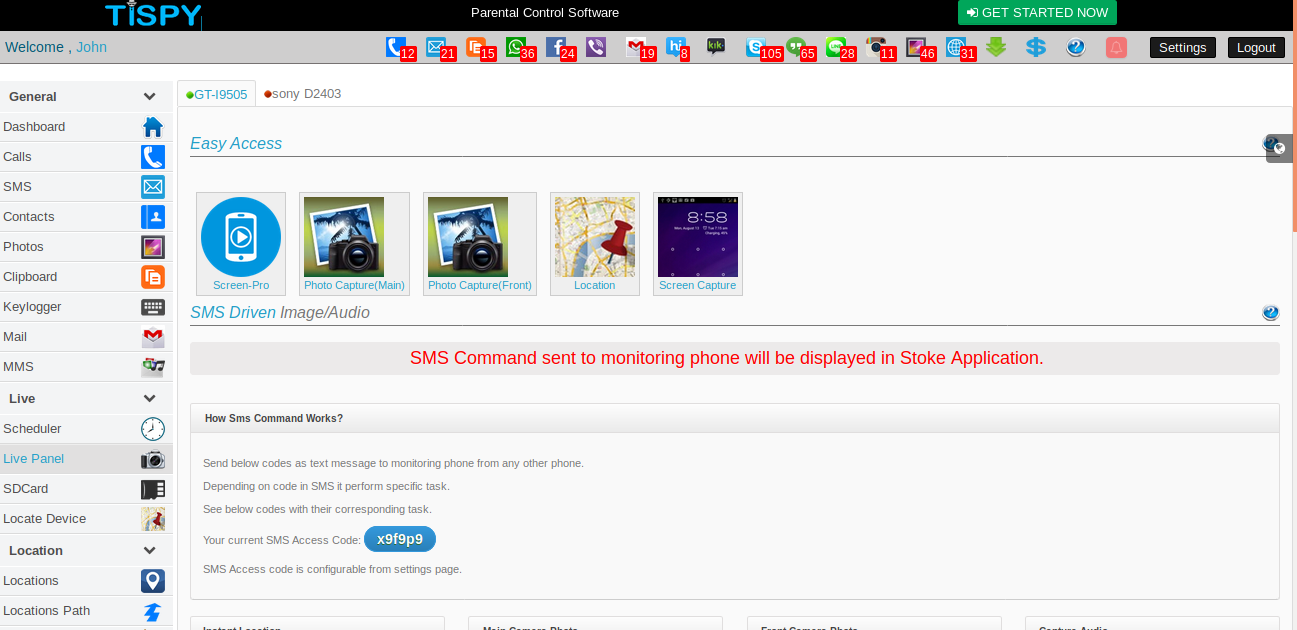The height and width of the screenshot is (630, 1297).
Task: Switch to the sony D2403 device tab
Action: pos(302,94)
